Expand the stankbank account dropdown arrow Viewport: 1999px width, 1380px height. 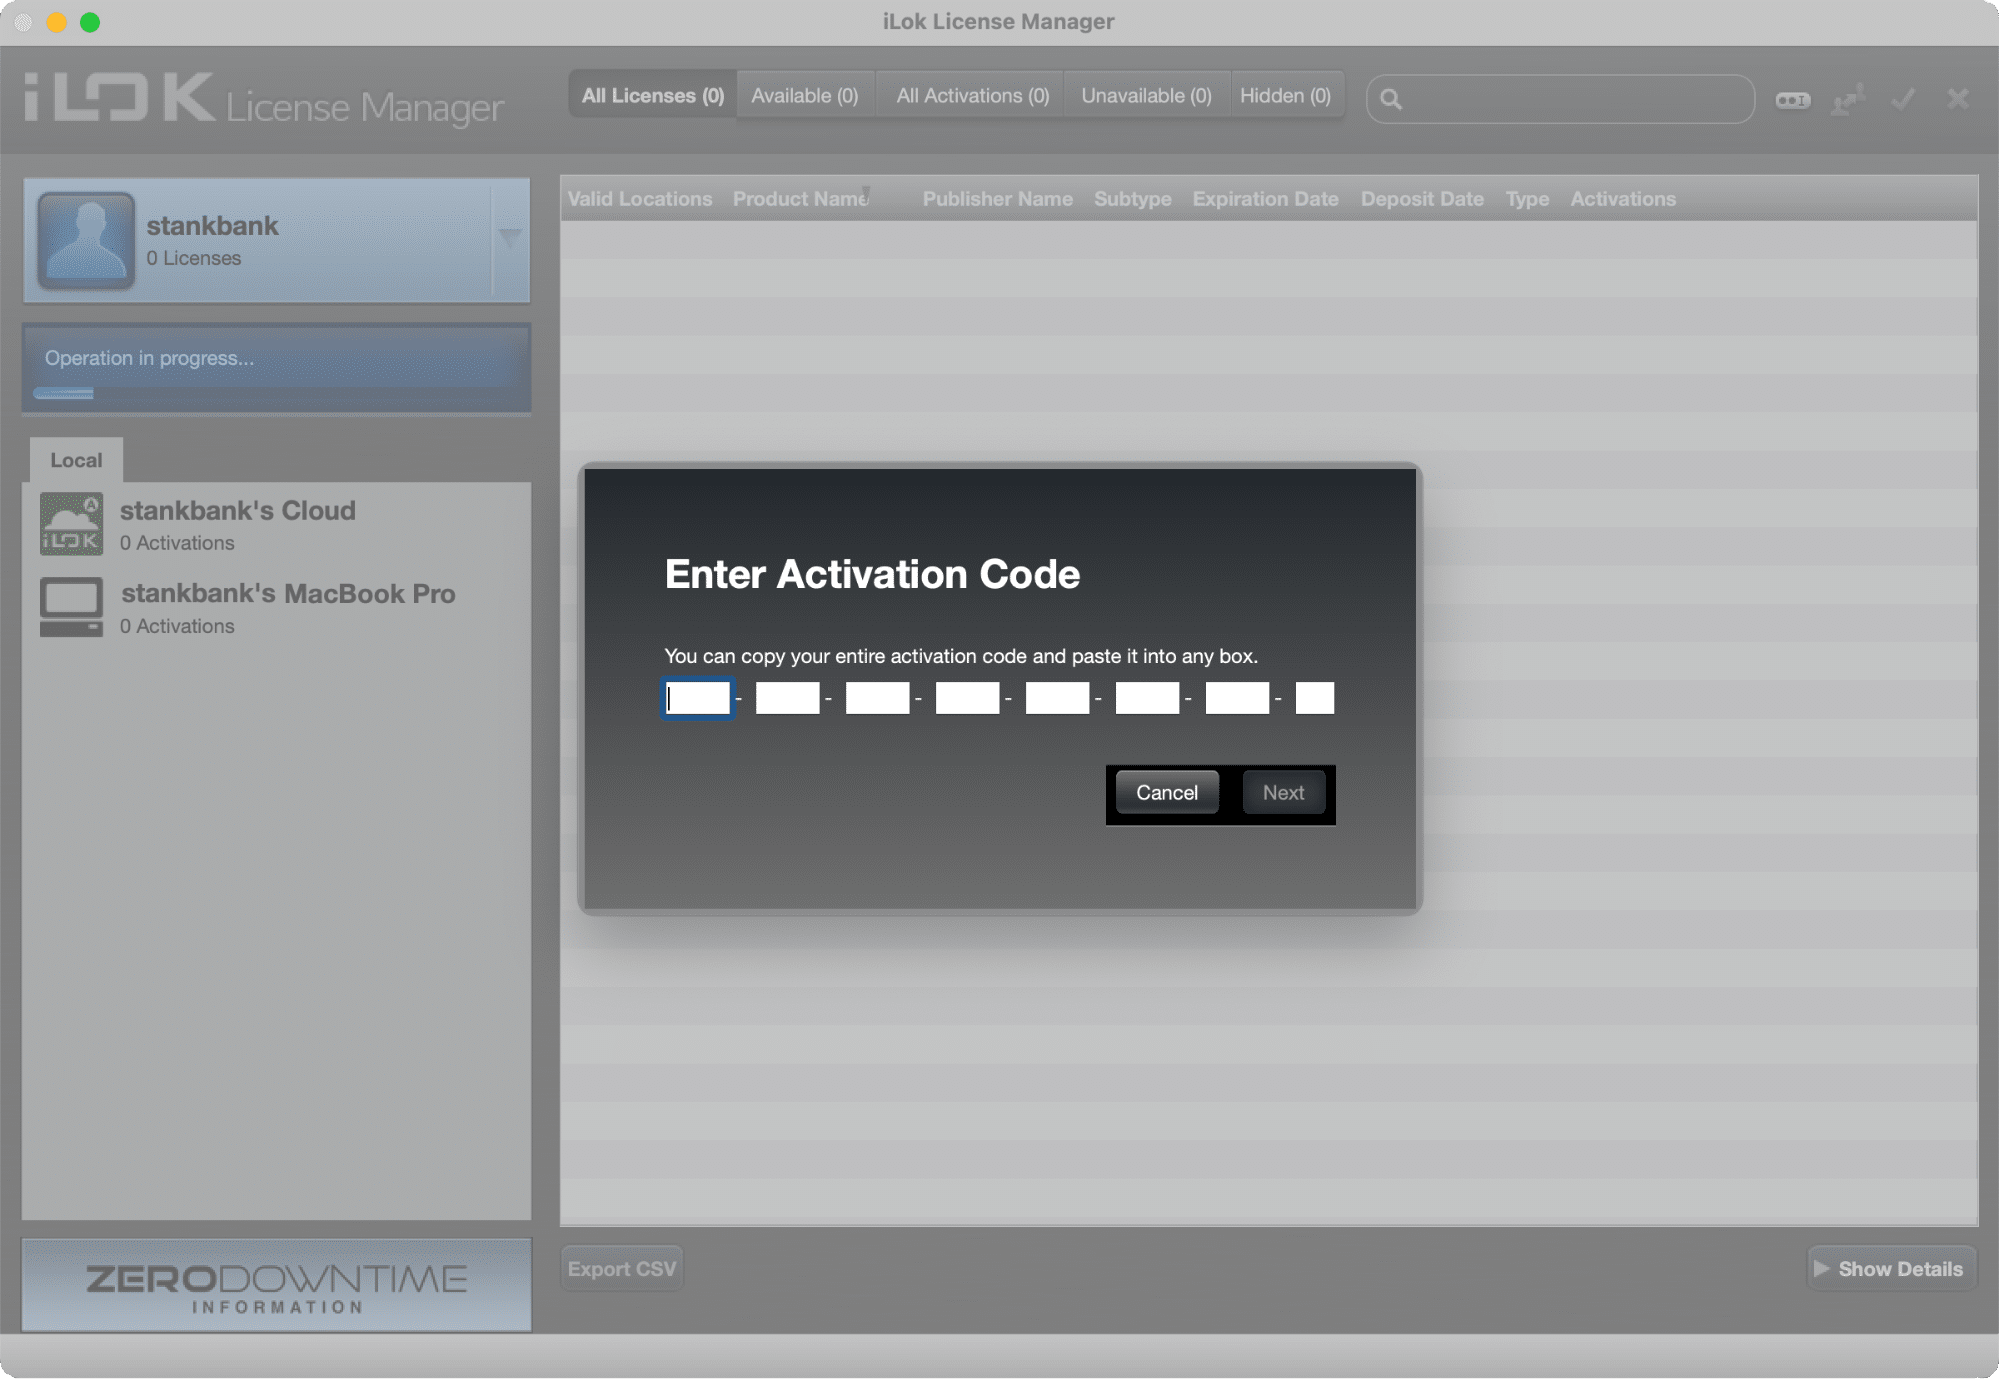510,238
